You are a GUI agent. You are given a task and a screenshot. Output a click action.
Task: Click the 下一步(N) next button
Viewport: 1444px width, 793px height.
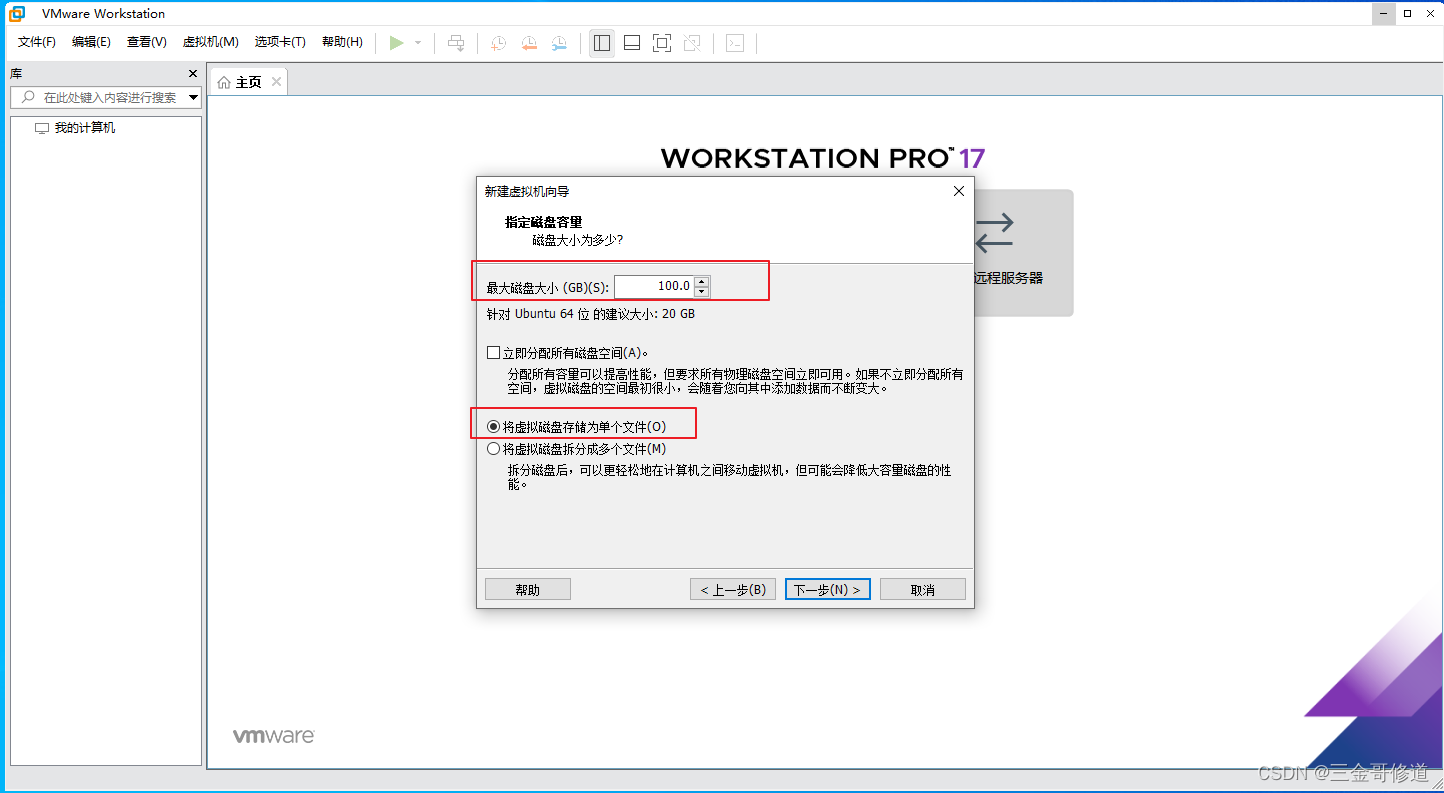click(828, 589)
